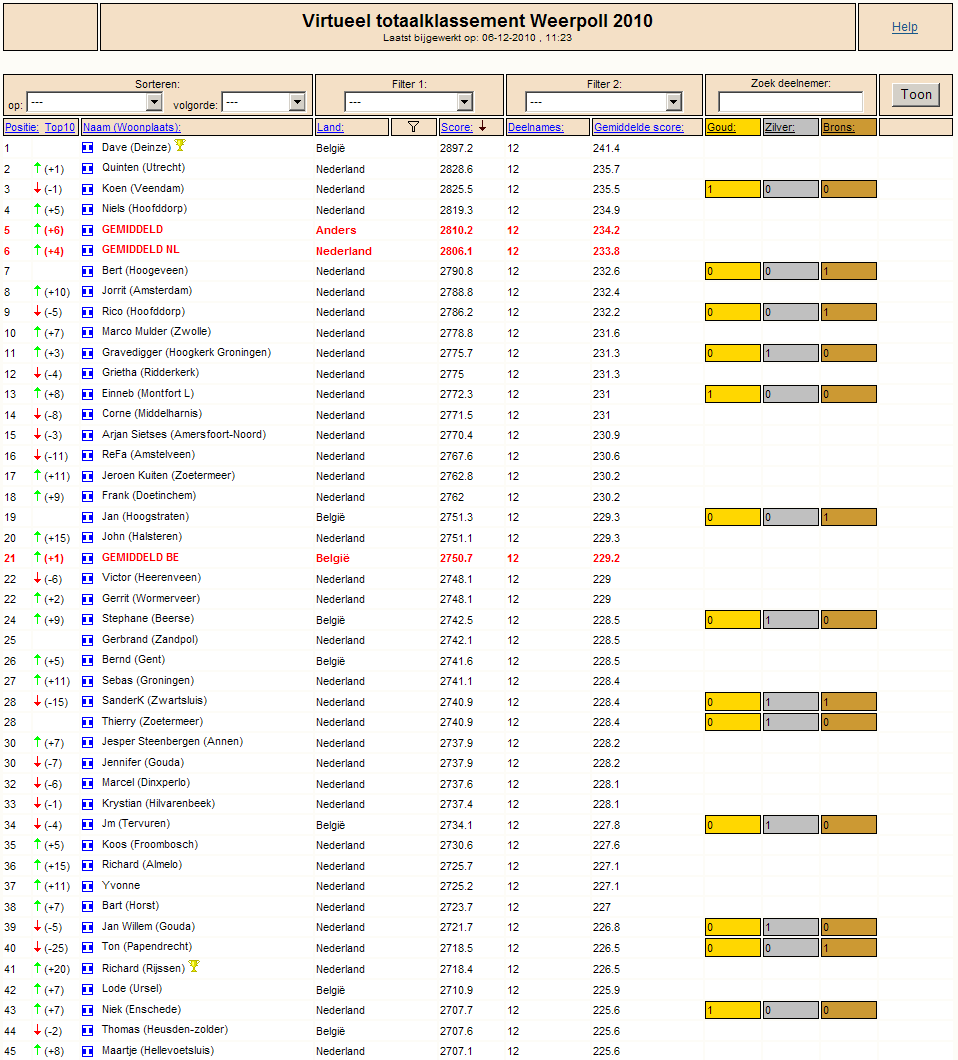Click blue icon beside Jan (Hoogstraten)
Screen dimensions: 958x1060
(87, 517)
